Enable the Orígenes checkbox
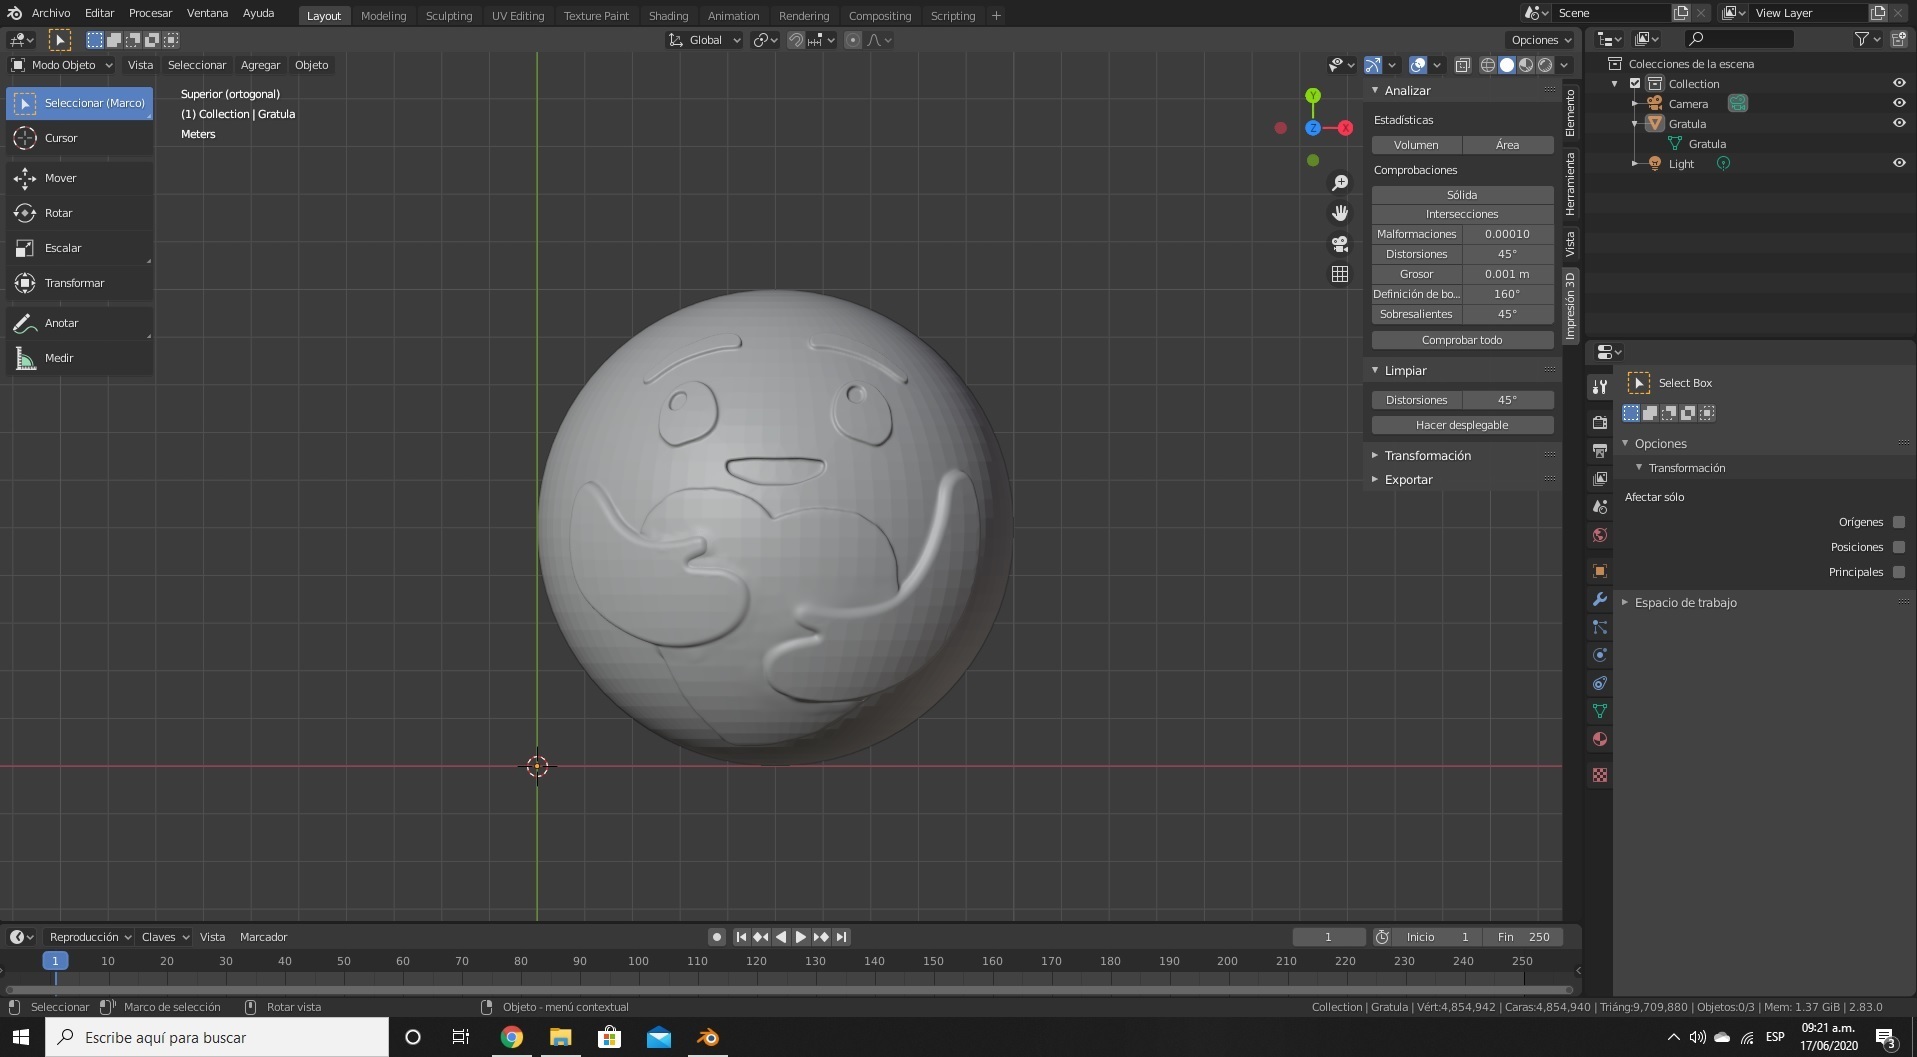Image resolution: width=1917 pixels, height=1057 pixels. [x=1897, y=521]
